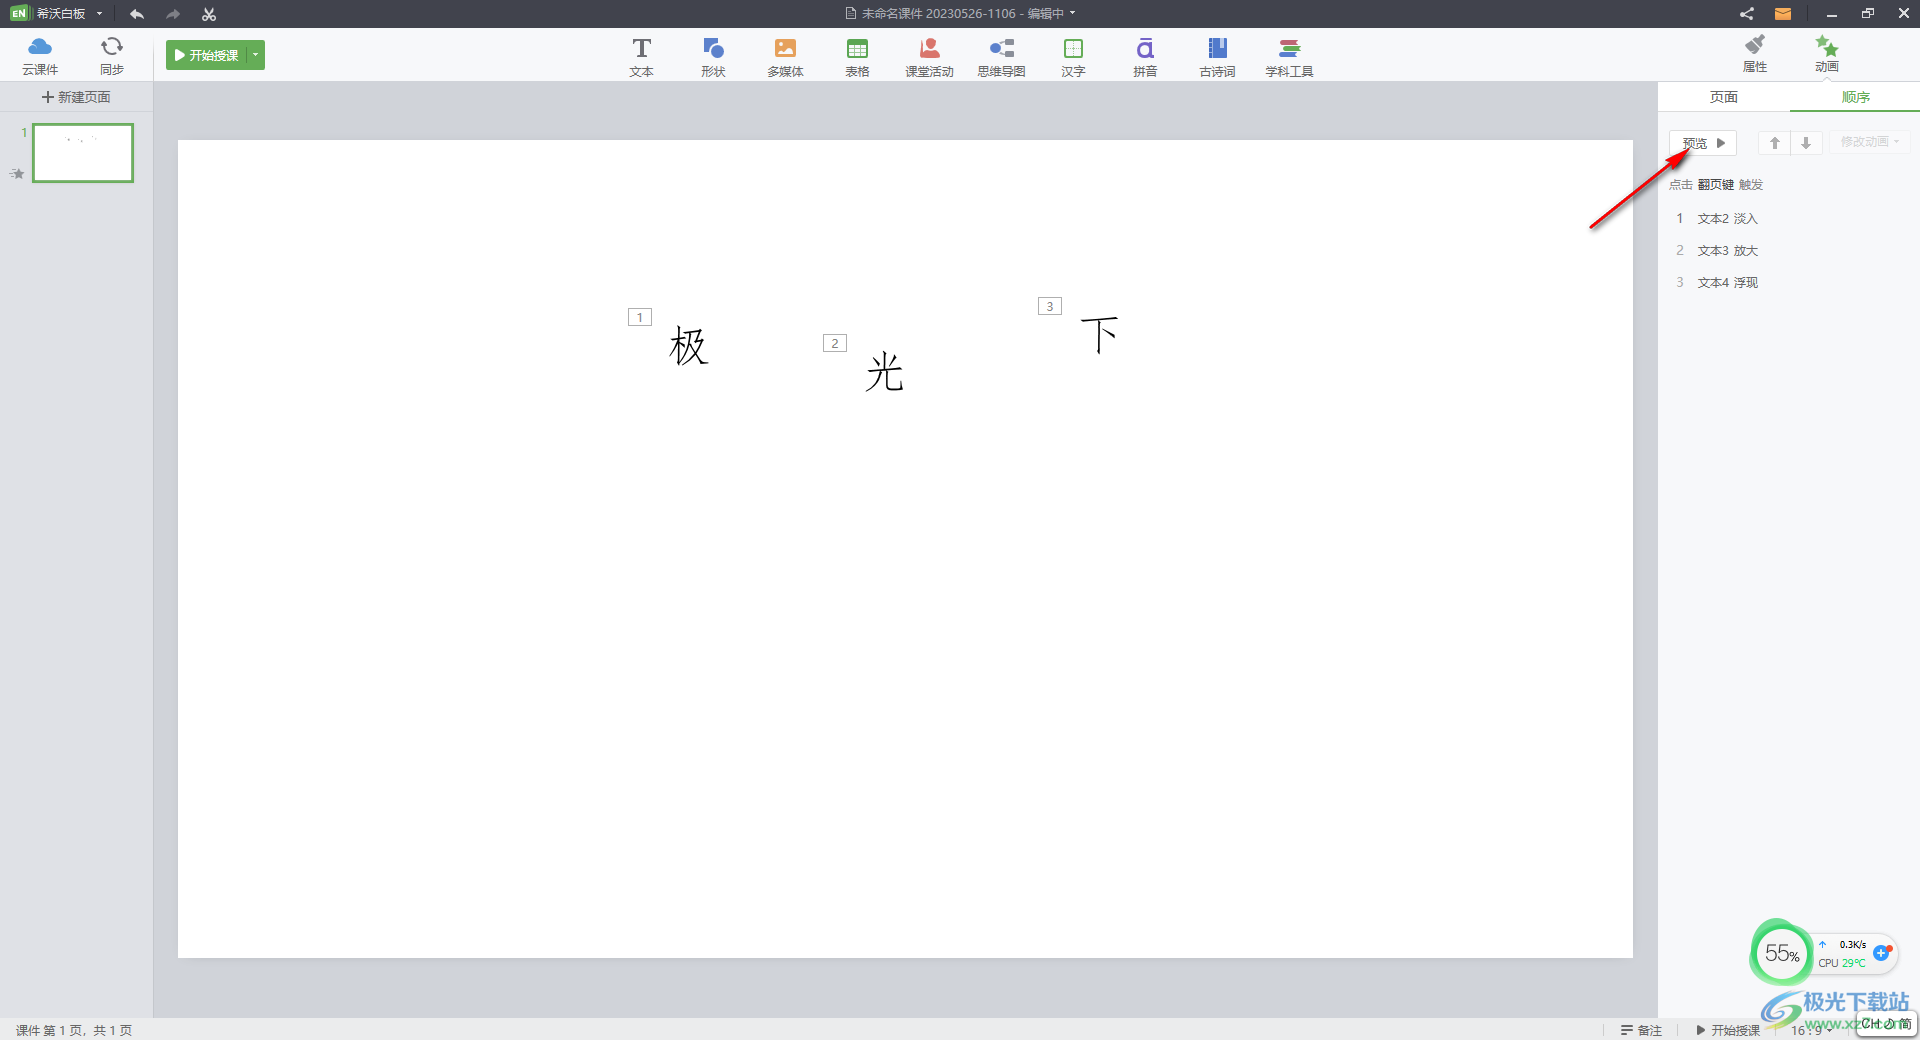Switch to the 顺序 tab
The image size is (1920, 1040).
coord(1855,97)
